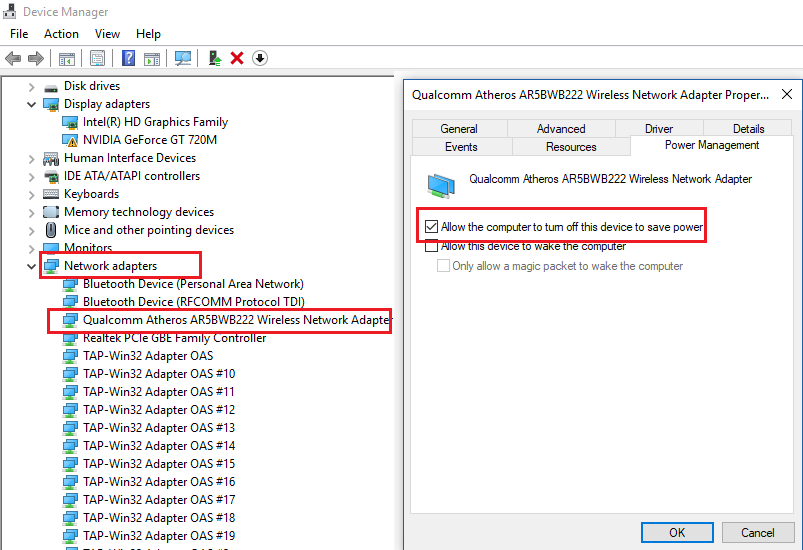803x550 pixels.
Task: Click the Mice and other pointing devices icon
Action: pos(51,230)
